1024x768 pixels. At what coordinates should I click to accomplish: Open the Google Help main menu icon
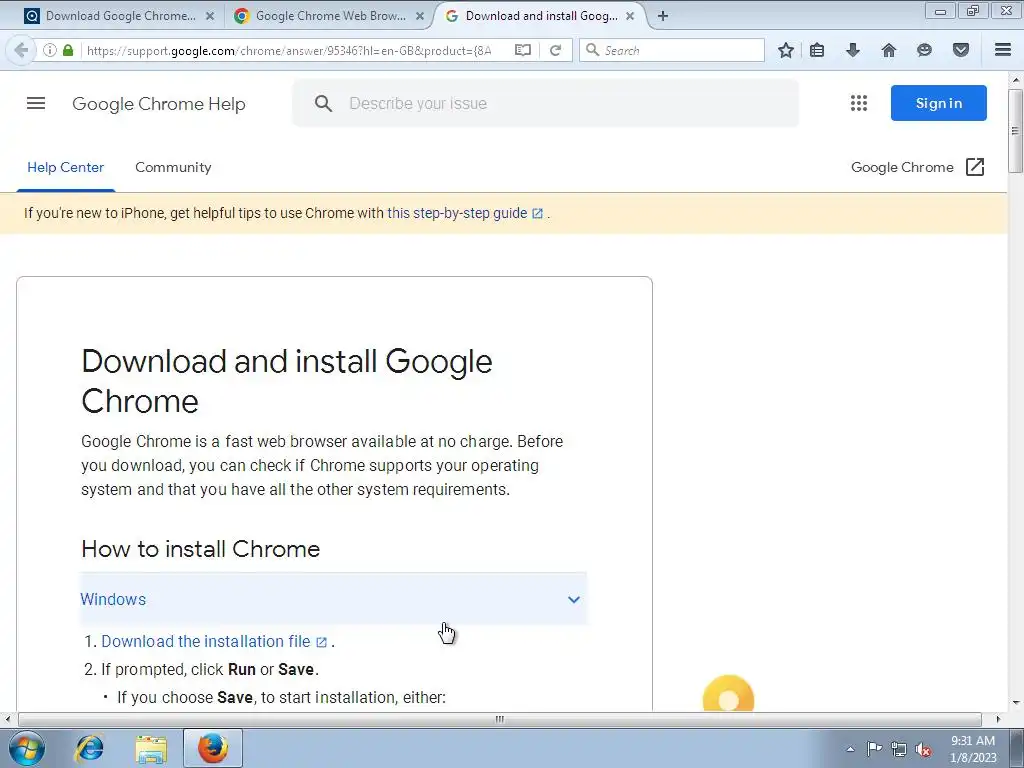[x=36, y=103]
